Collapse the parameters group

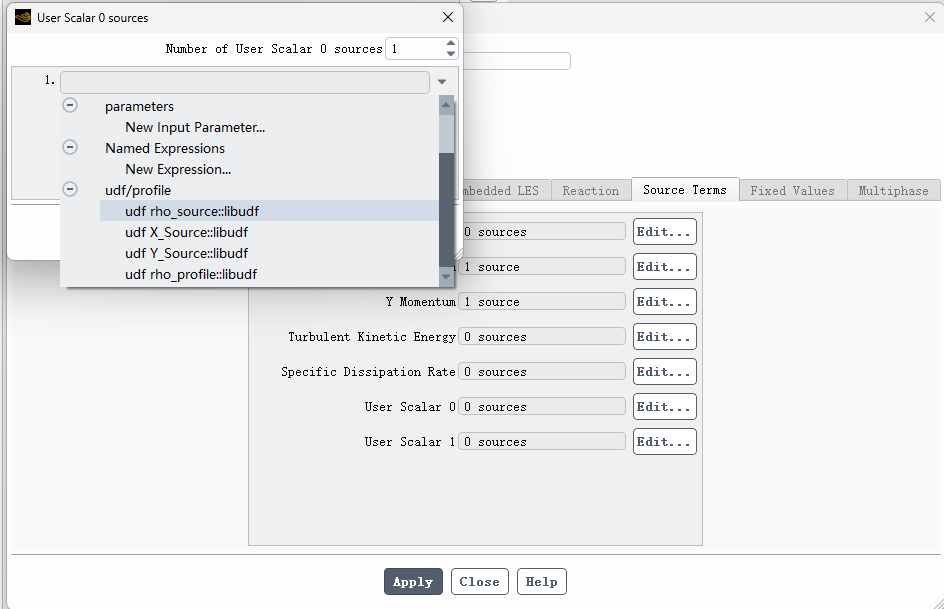70,105
